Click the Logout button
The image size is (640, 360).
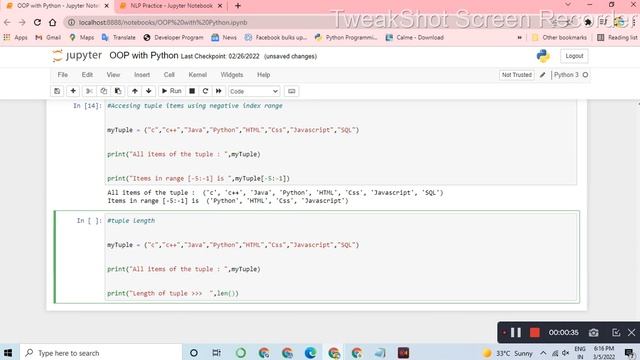click(x=574, y=56)
